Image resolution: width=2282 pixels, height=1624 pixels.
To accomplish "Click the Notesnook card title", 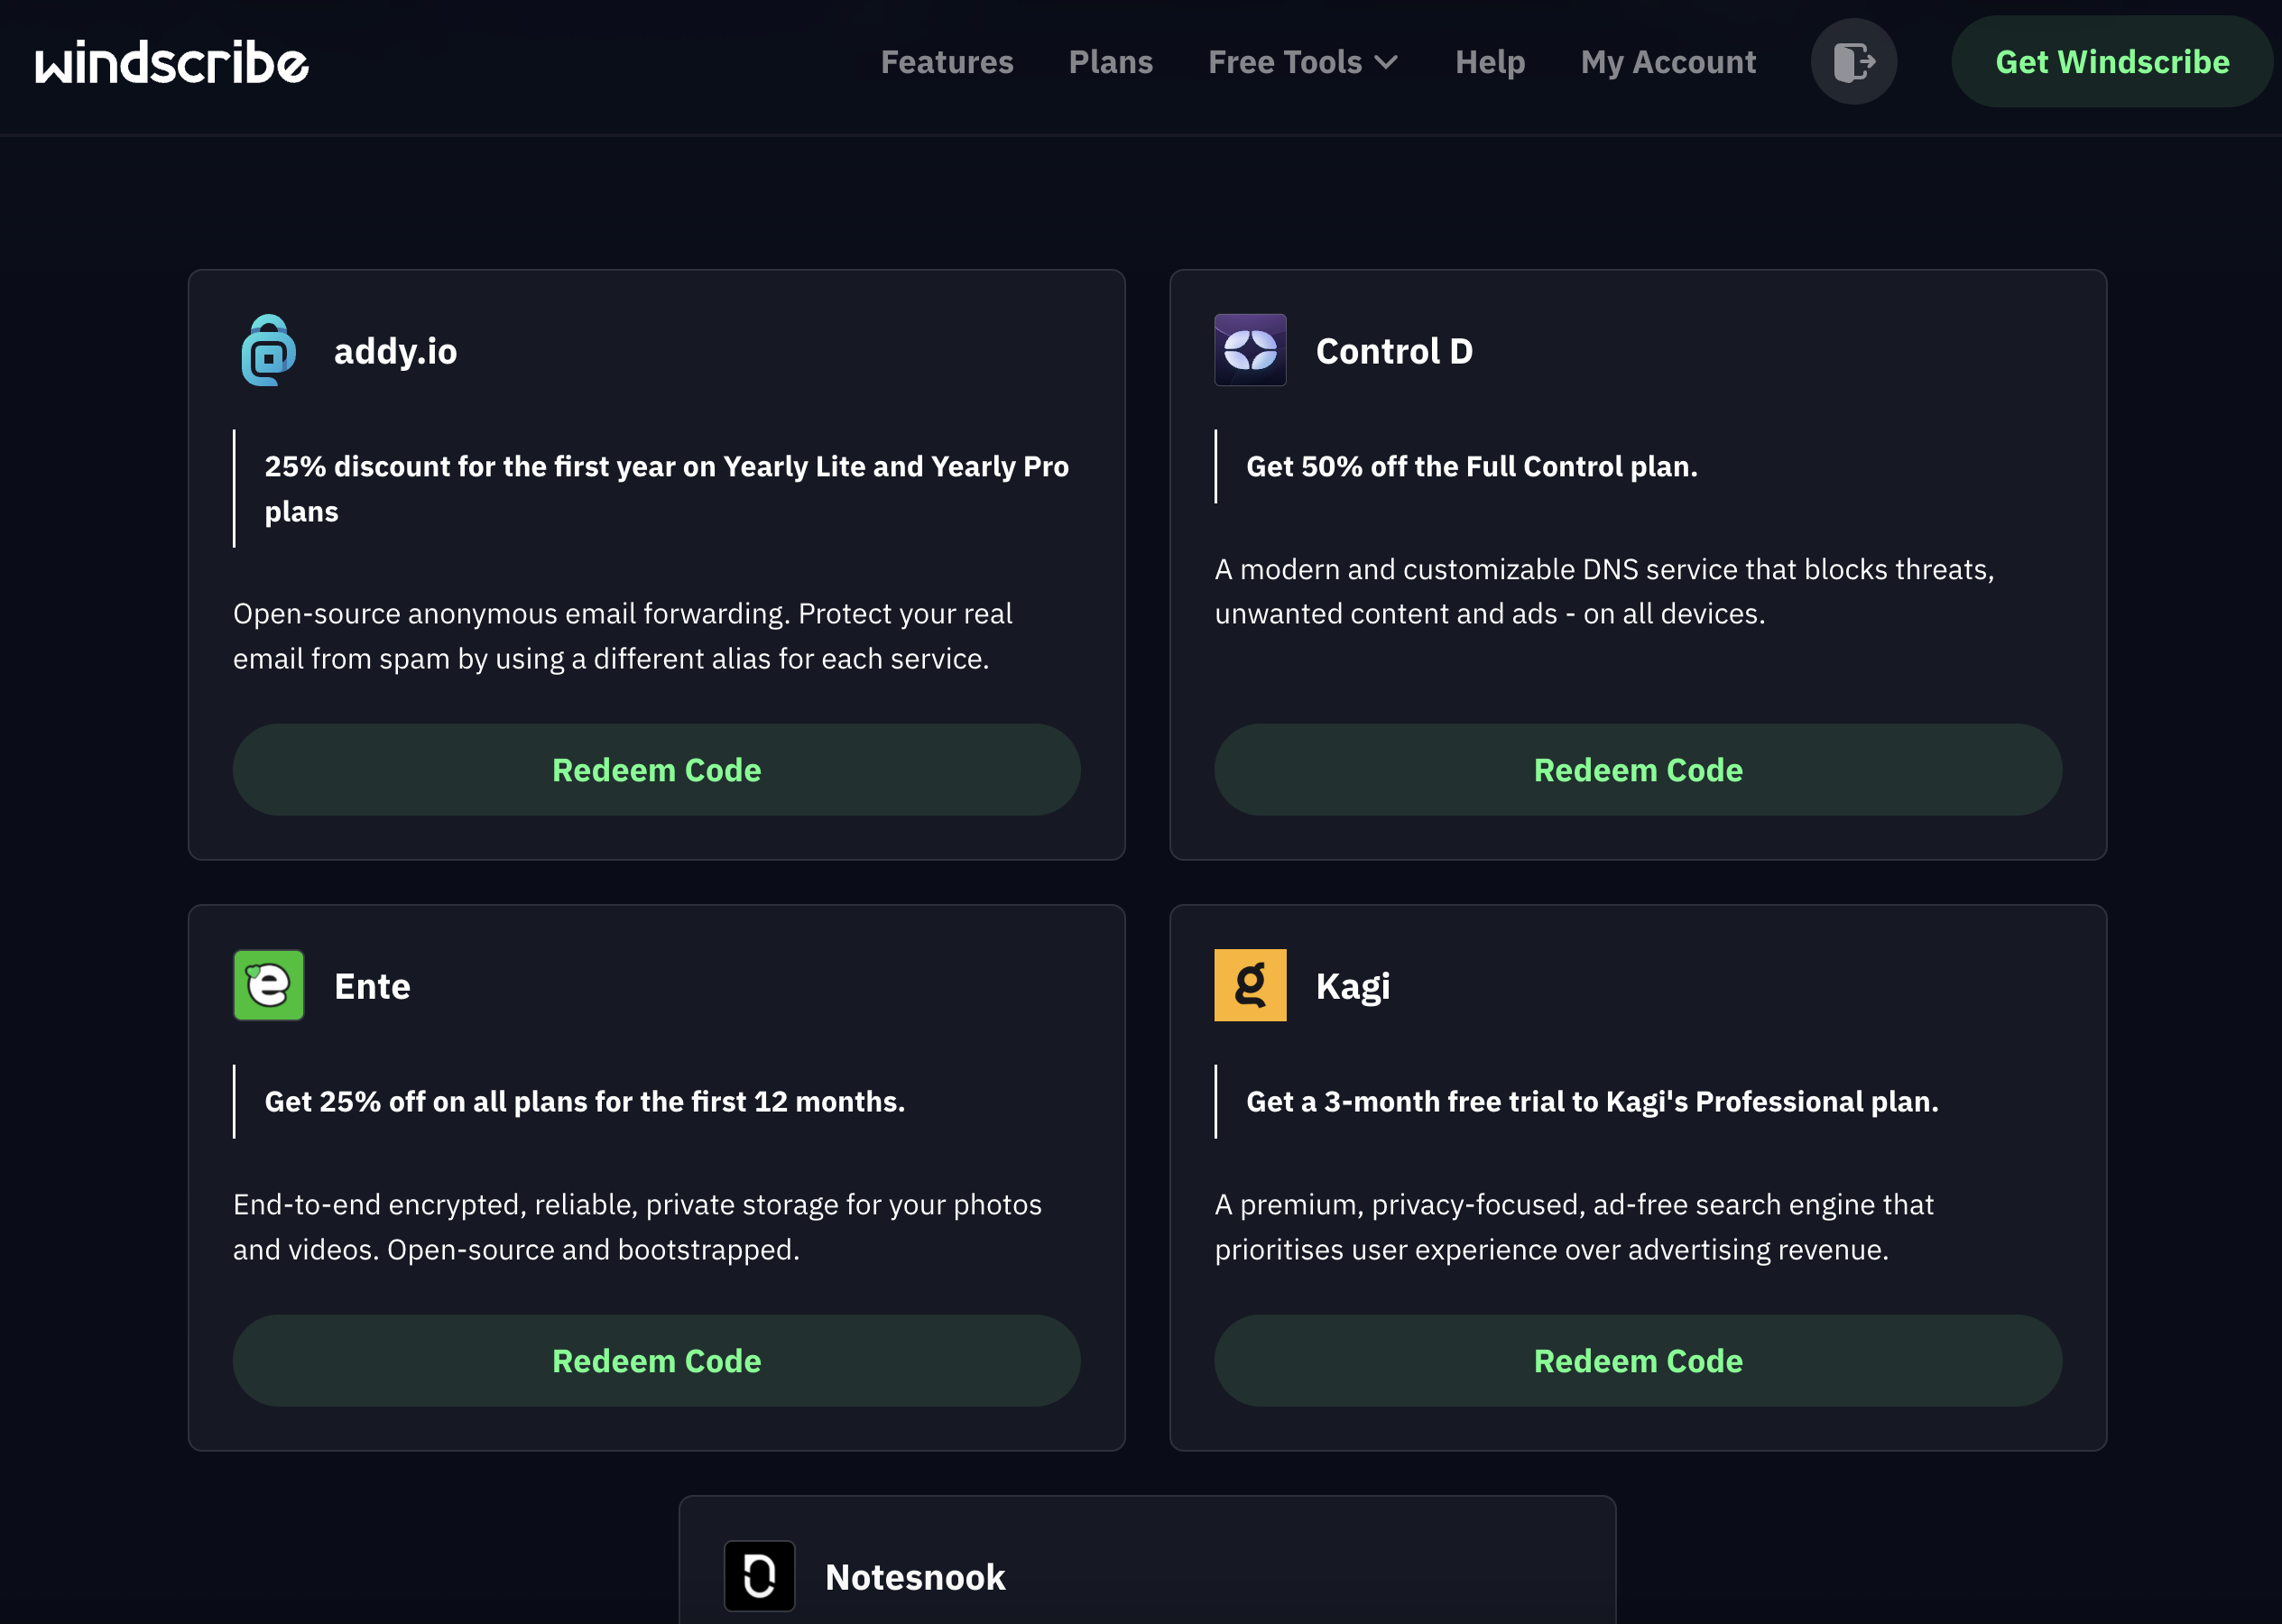I will (914, 1577).
